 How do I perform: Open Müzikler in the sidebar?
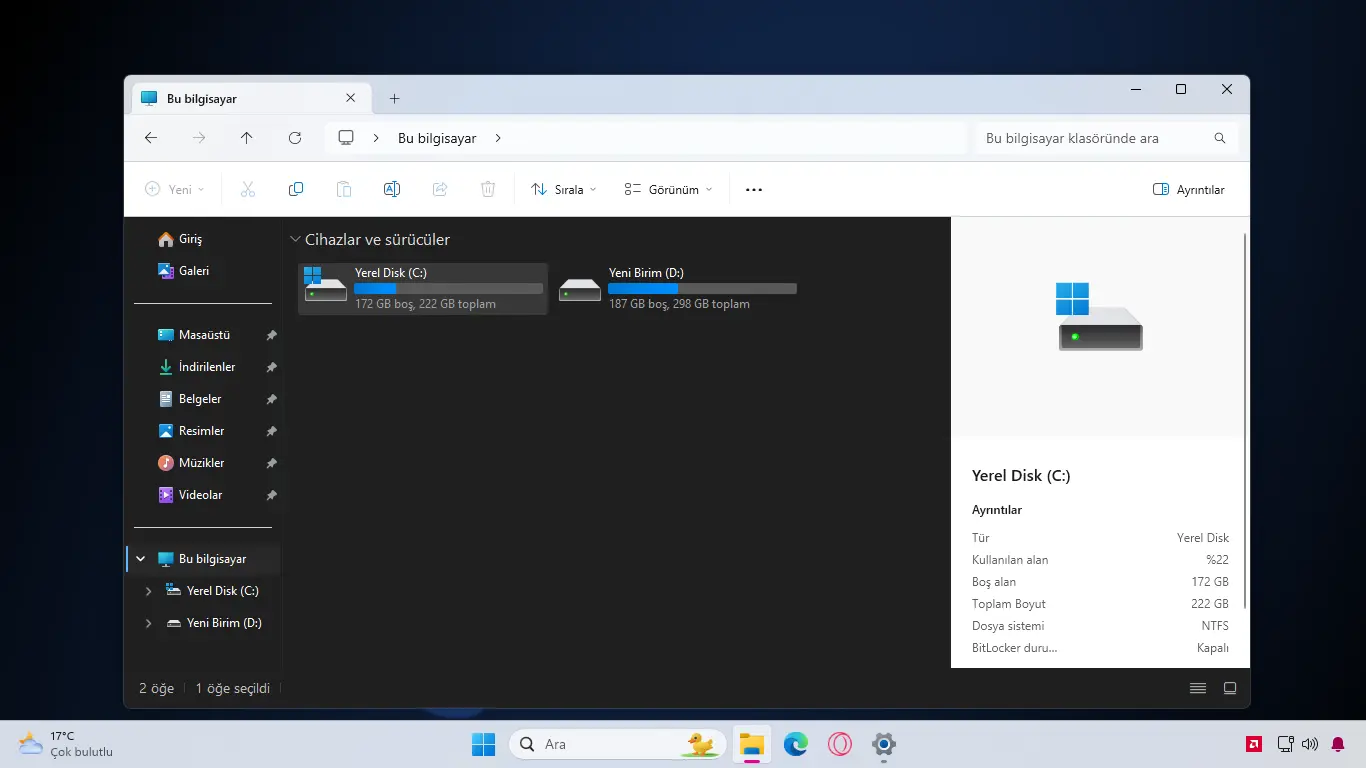[203, 463]
